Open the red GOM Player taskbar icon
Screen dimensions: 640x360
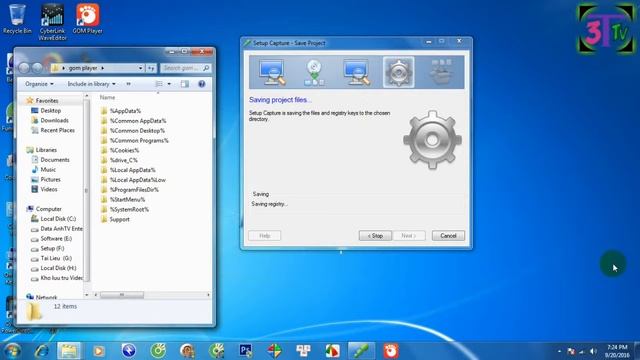pyautogui.click(x=391, y=351)
